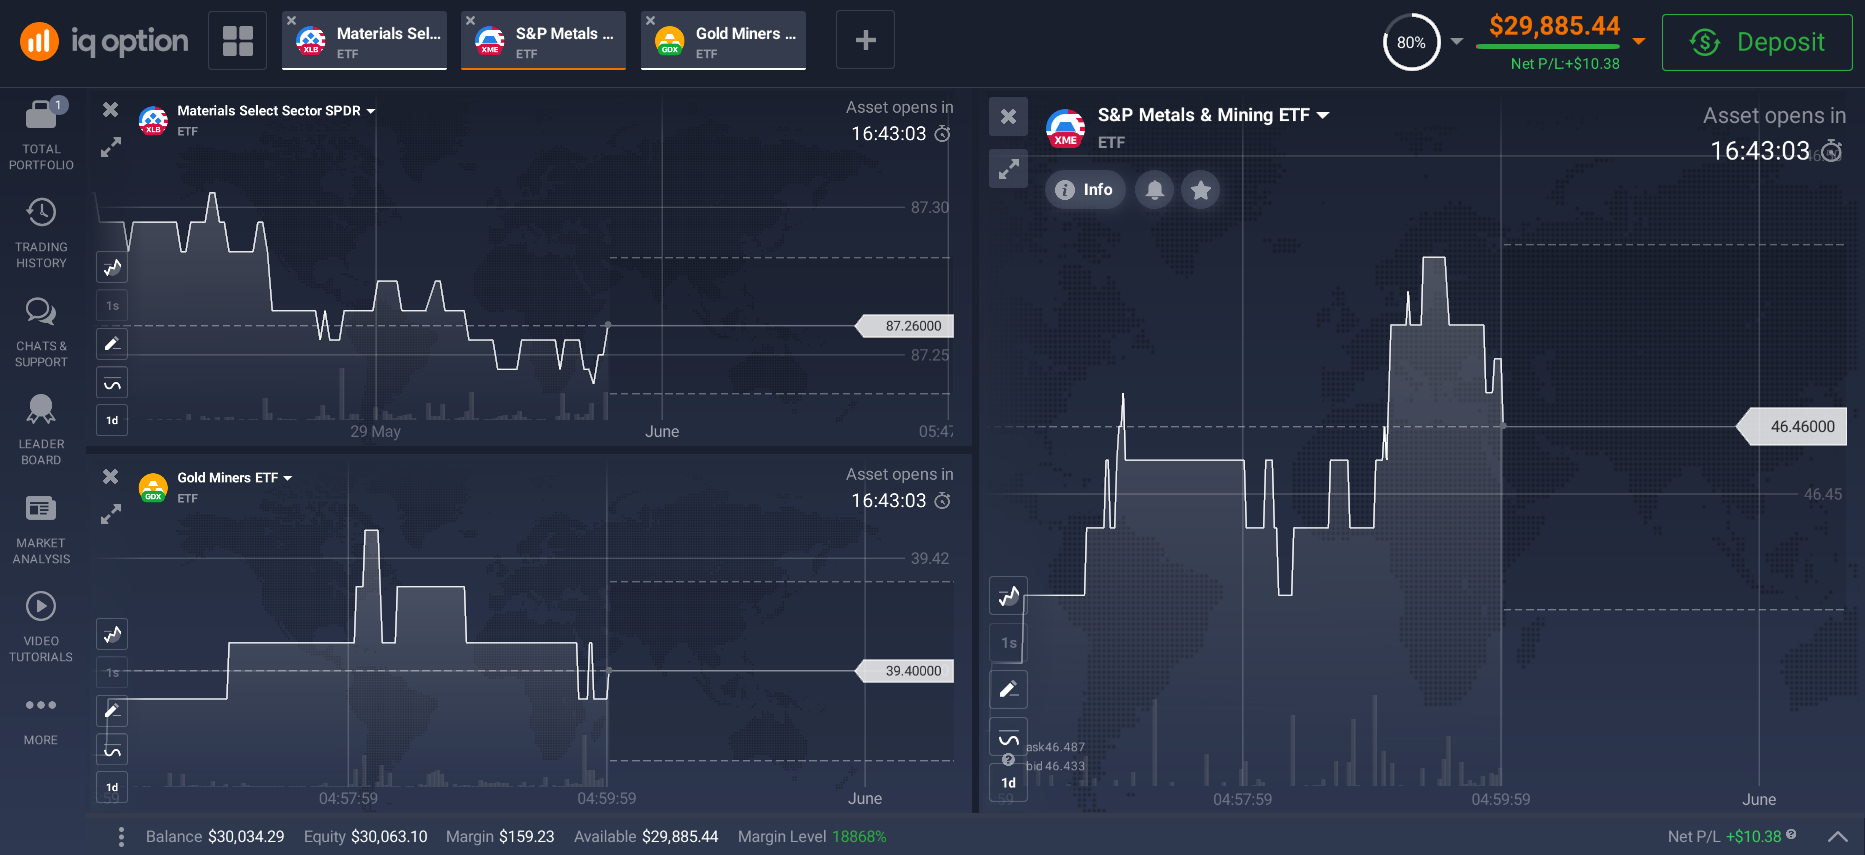Open Video Tutorials in sidebar
The height and width of the screenshot is (855, 1865).
coord(41,627)
